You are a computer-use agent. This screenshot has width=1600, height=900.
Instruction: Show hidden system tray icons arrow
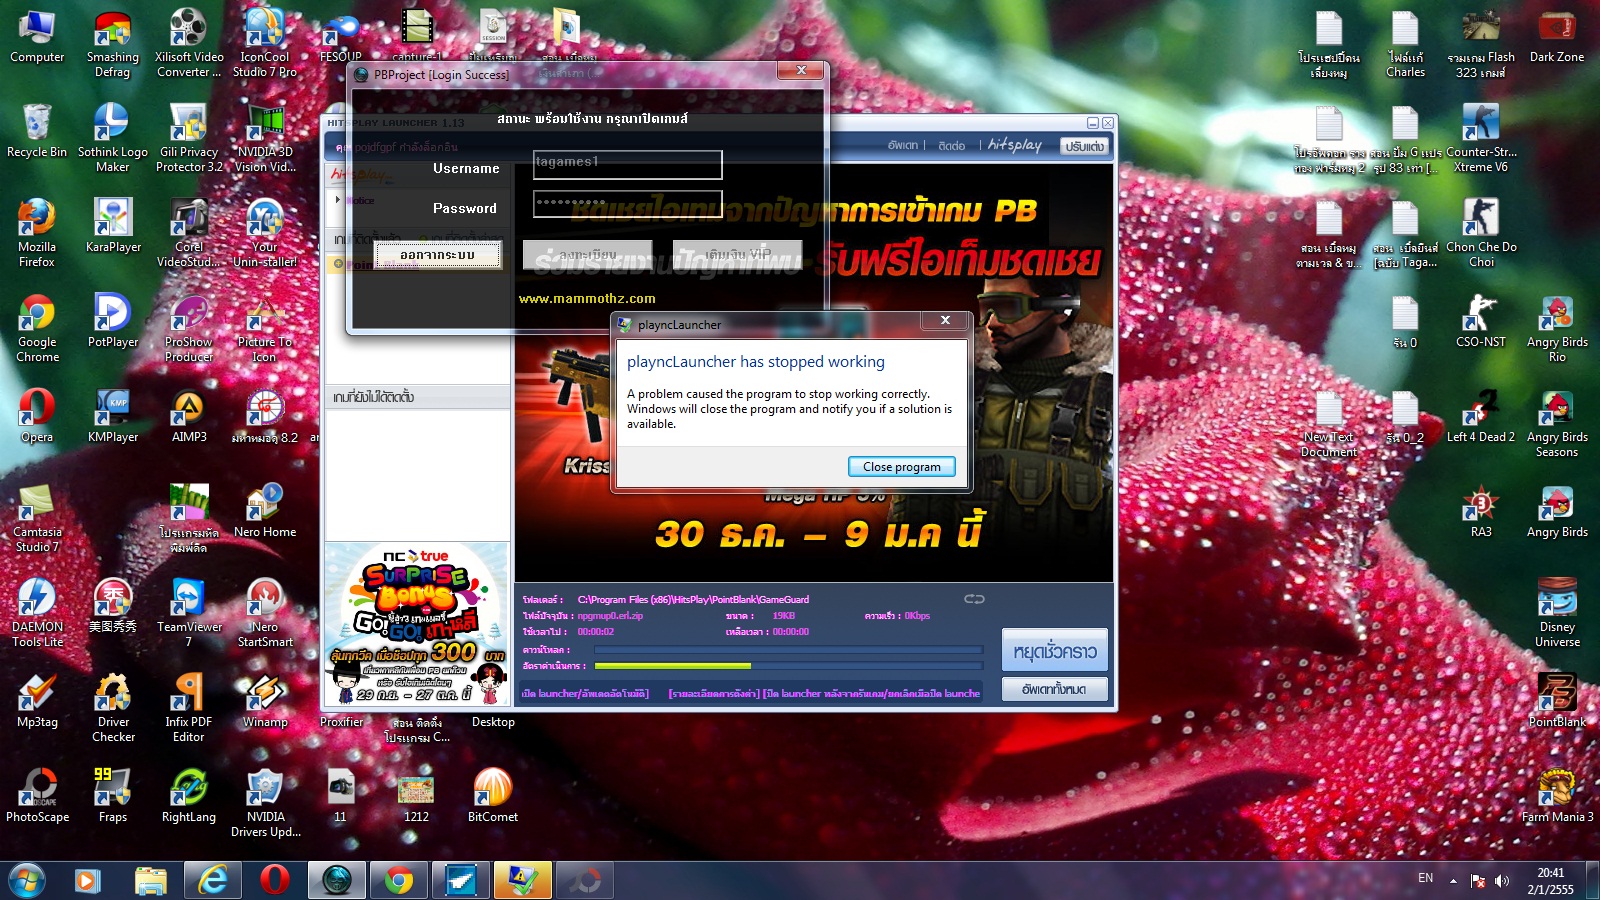coord(1453,881)
